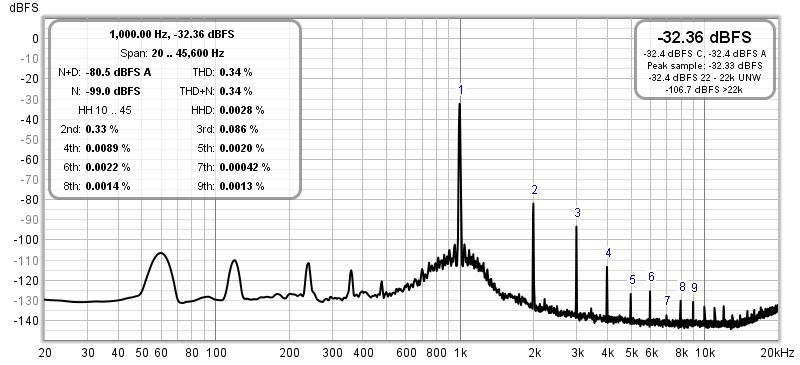Click the large "-32.36 dBFS" level readout
Viewport: 800px width, 365px height.
(705, 37)
